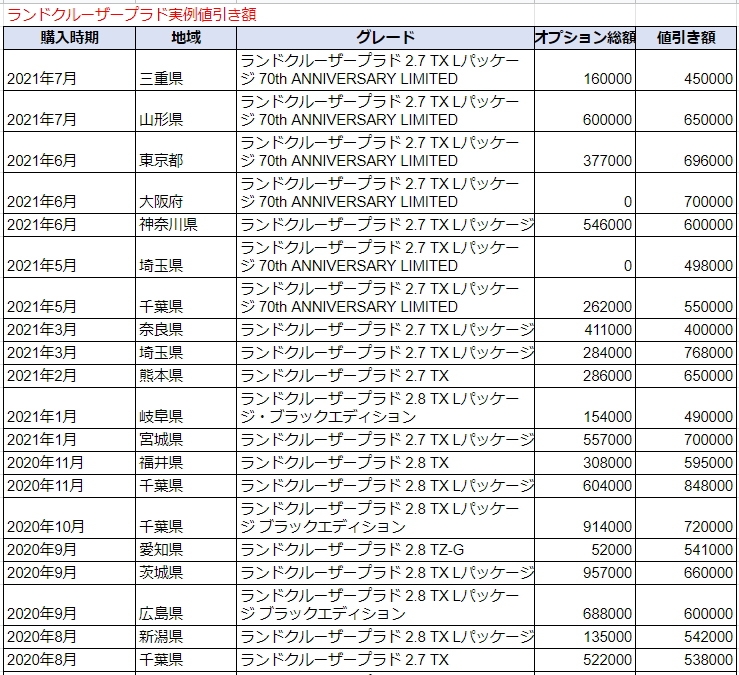
Task: Select grade cell in the 新潟県 row
Action: point(385,637)
